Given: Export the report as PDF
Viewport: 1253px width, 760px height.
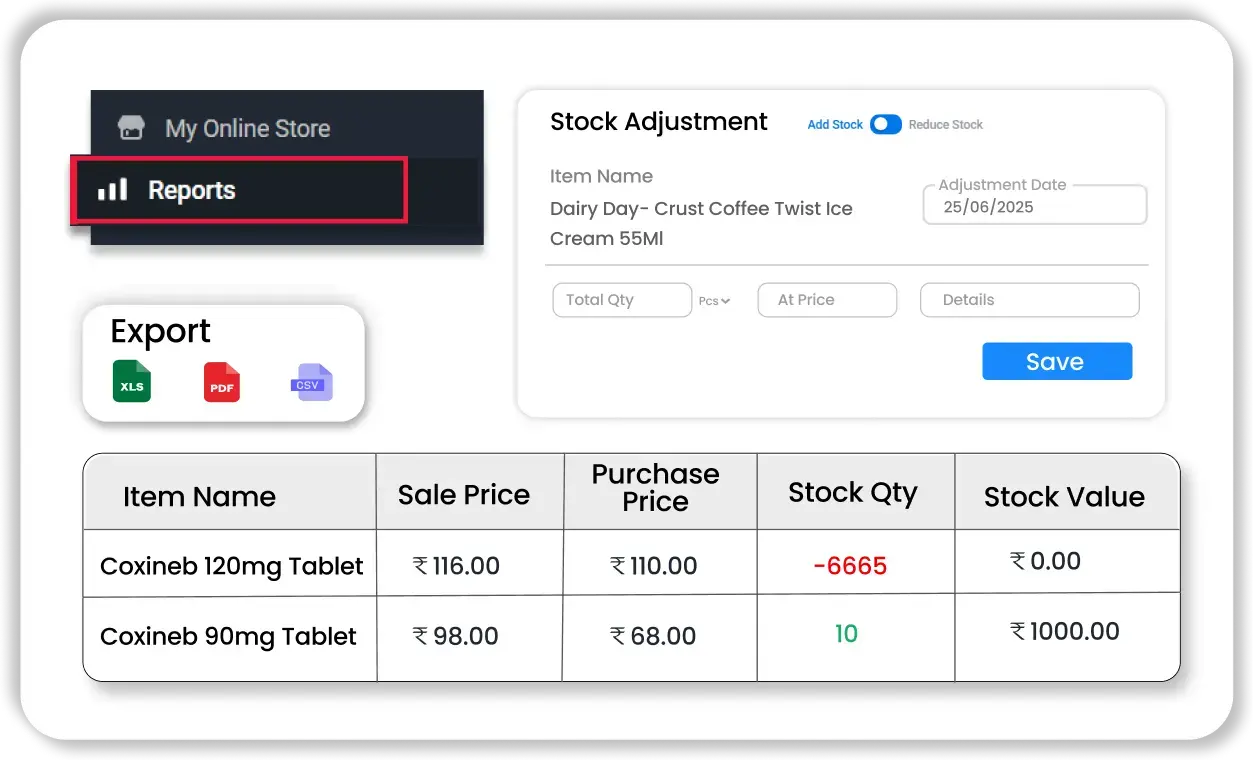Looking at the screenshot, I should [221, 381].
